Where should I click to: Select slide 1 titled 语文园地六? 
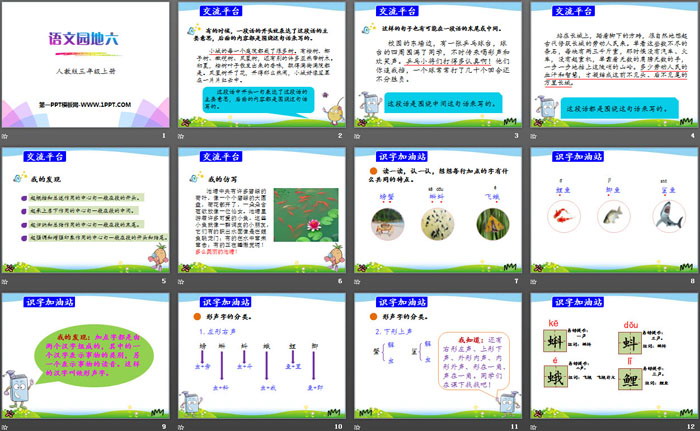click(86, 65)
